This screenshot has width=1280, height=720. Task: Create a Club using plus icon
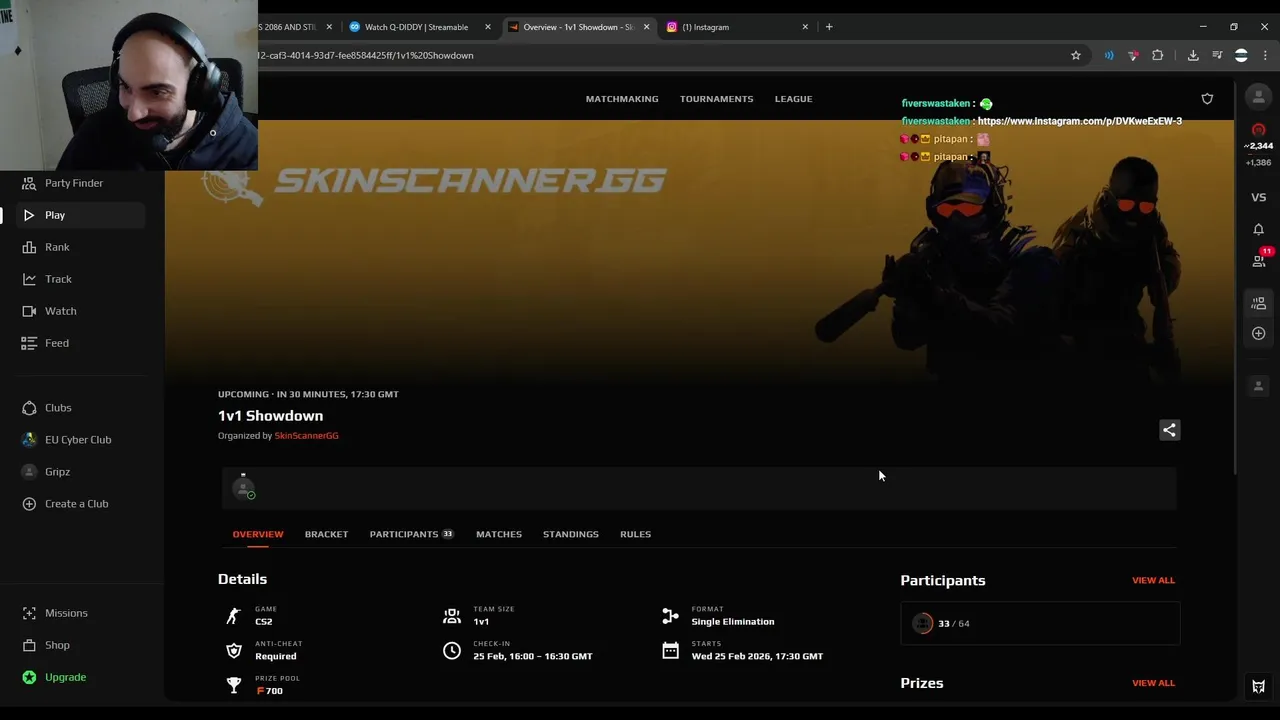[x=29, y=504]
